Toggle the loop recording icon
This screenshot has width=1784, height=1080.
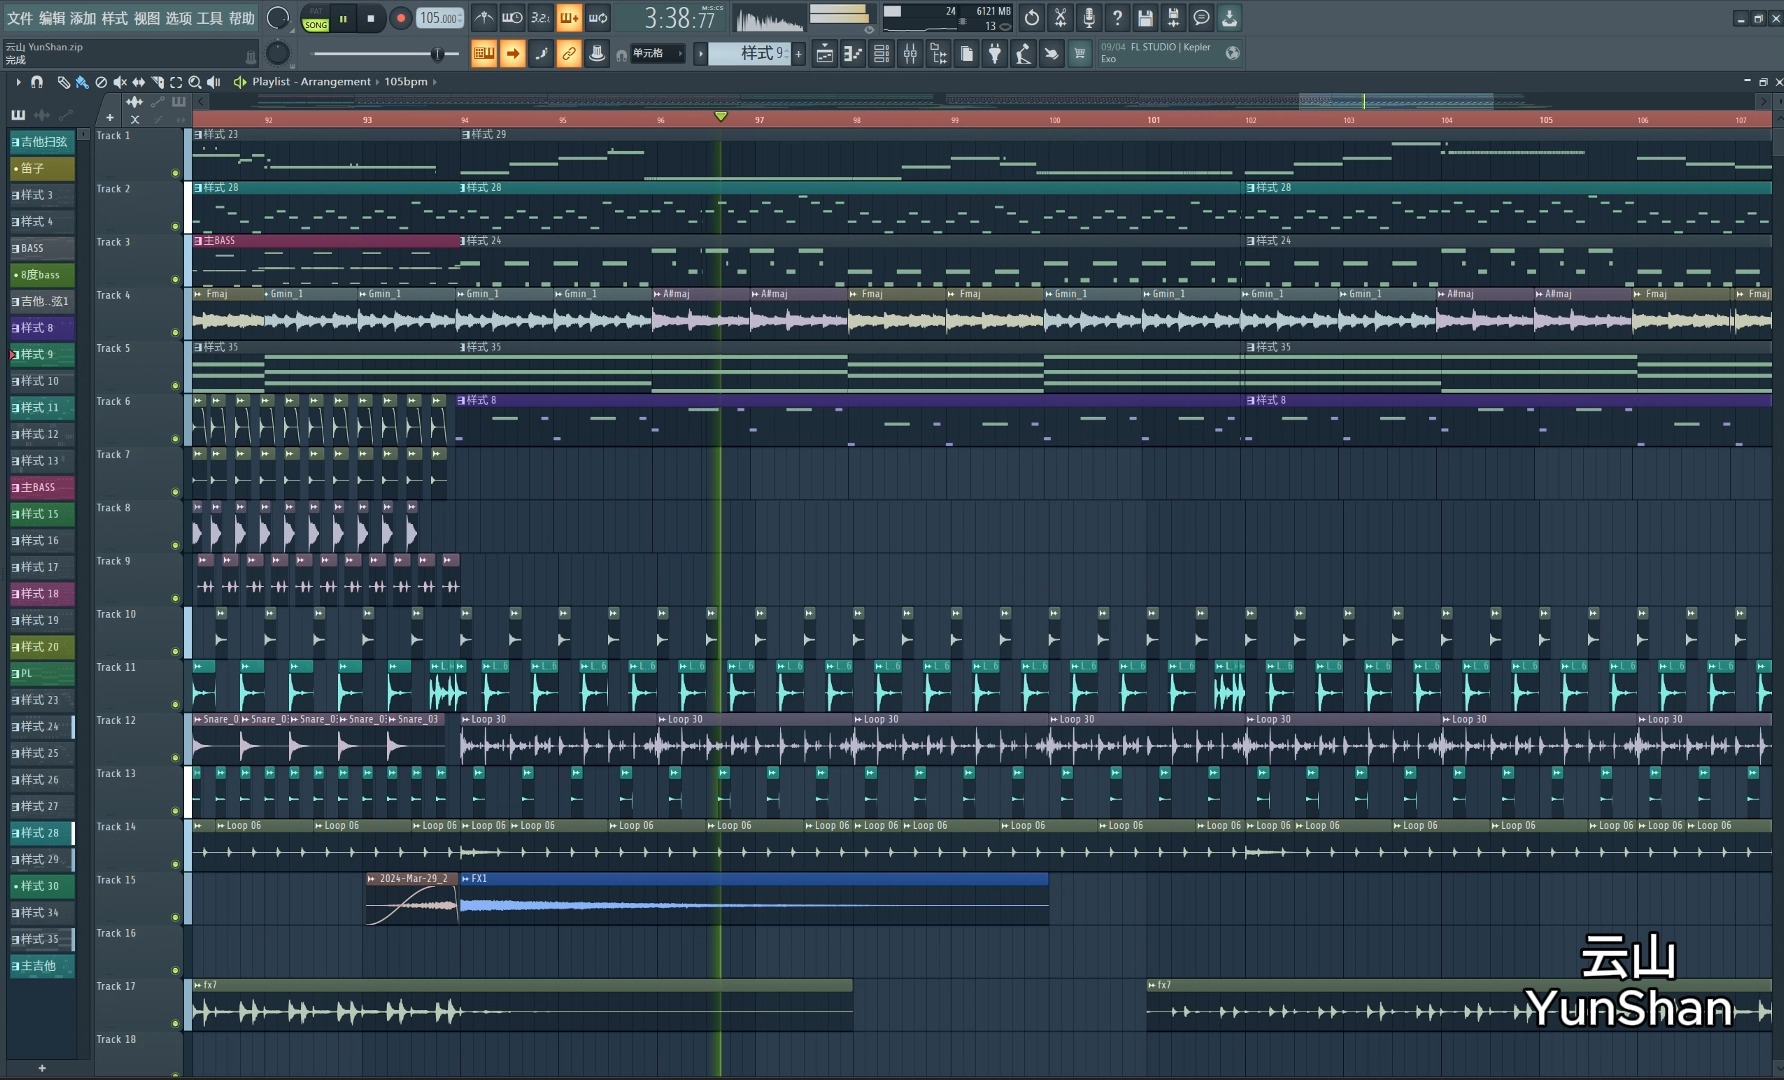(598, 17)
